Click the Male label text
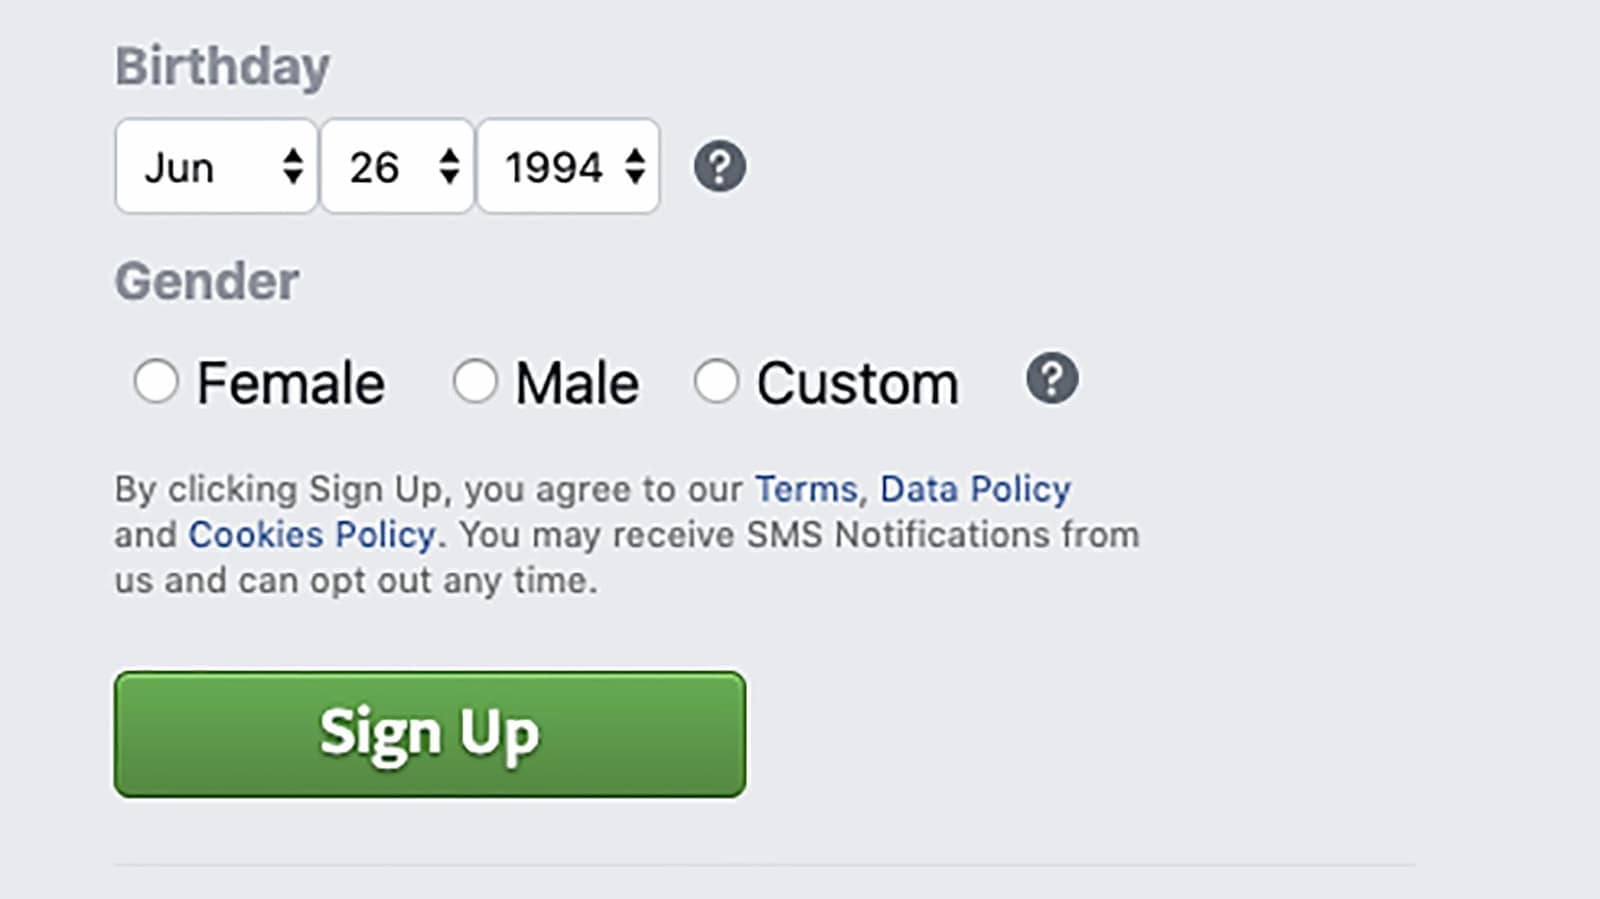Viewport: 1600px width, 899px height. pos(577,384)
